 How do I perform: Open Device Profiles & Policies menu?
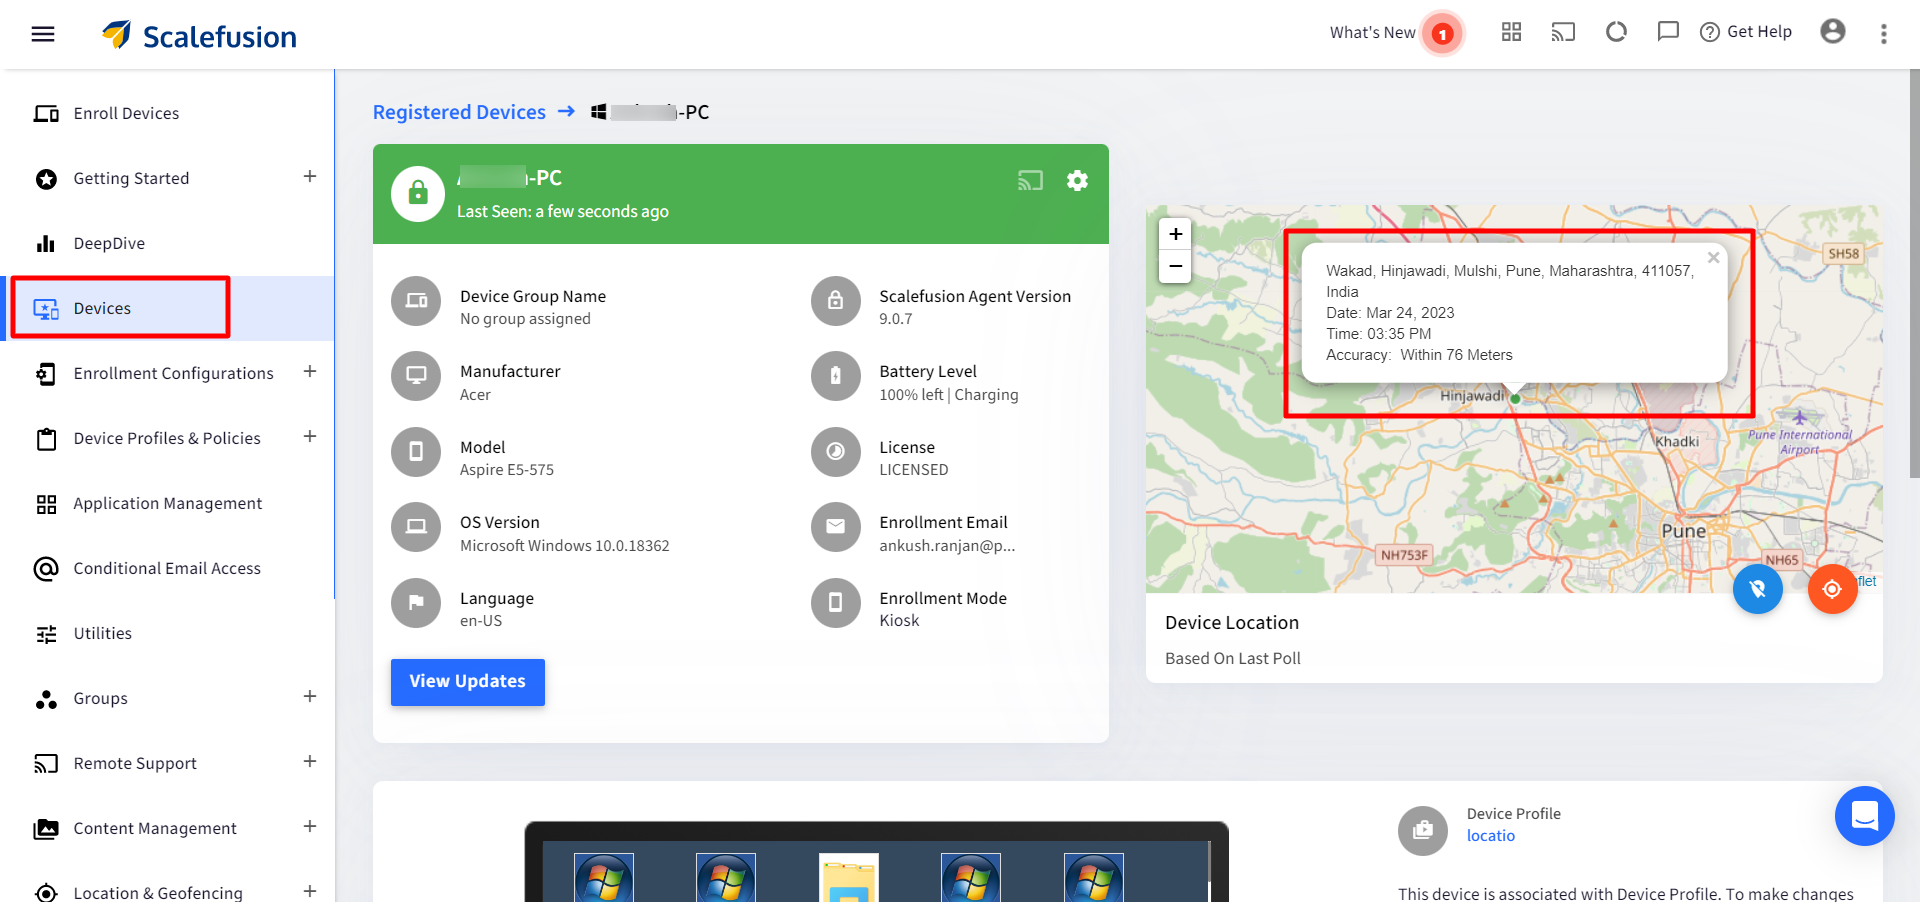[167, 438]
